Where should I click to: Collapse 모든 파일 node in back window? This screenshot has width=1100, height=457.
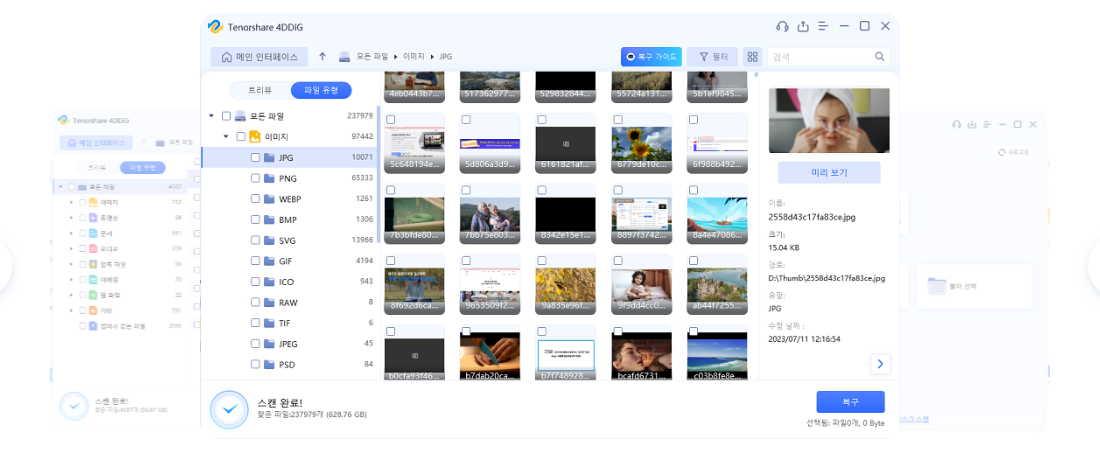61,187
